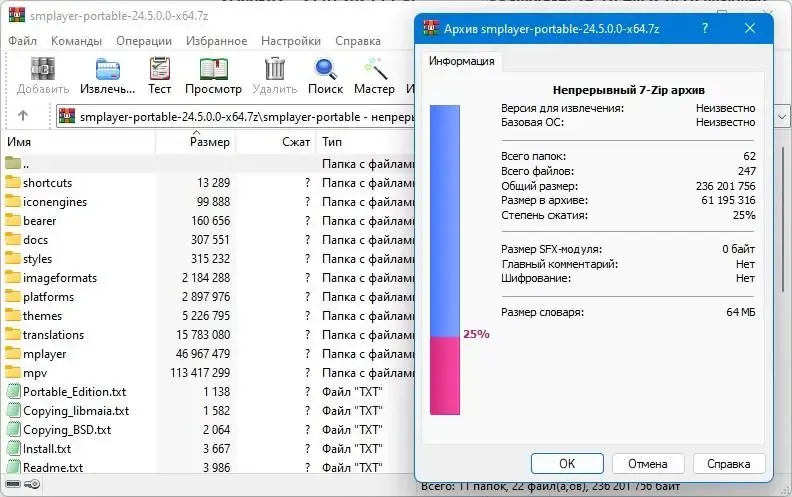Screen dimensions: 792x497
Task: Click the Размер в архиве value 61 195 316
Action: click(728, 200)
